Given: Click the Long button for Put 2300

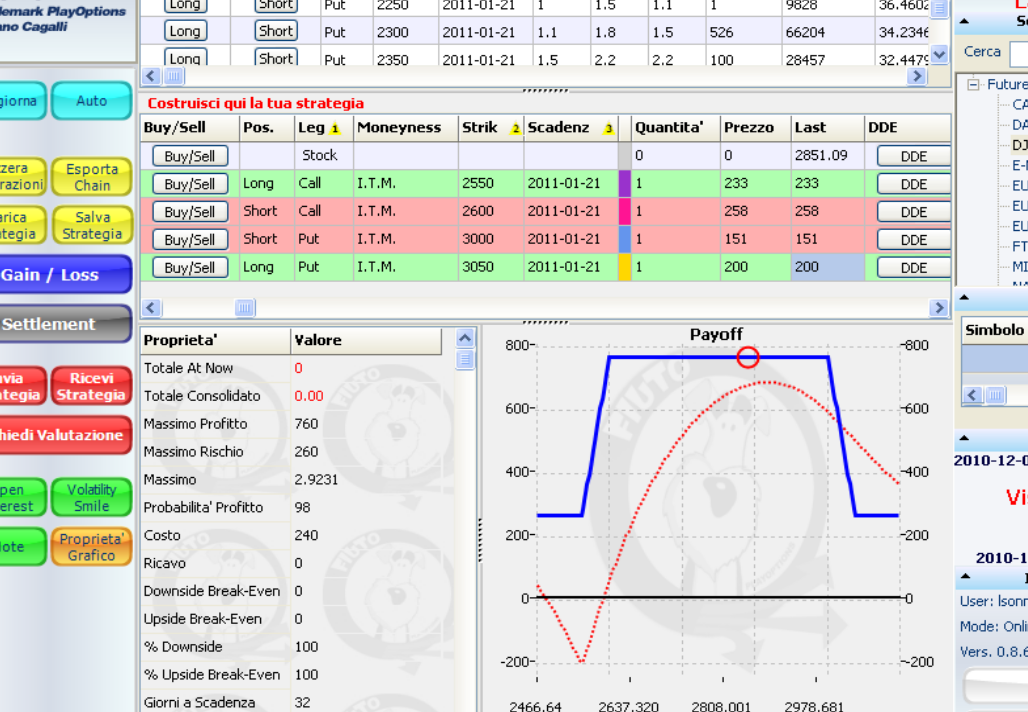Looking at the screenshot, I should 185,31.
